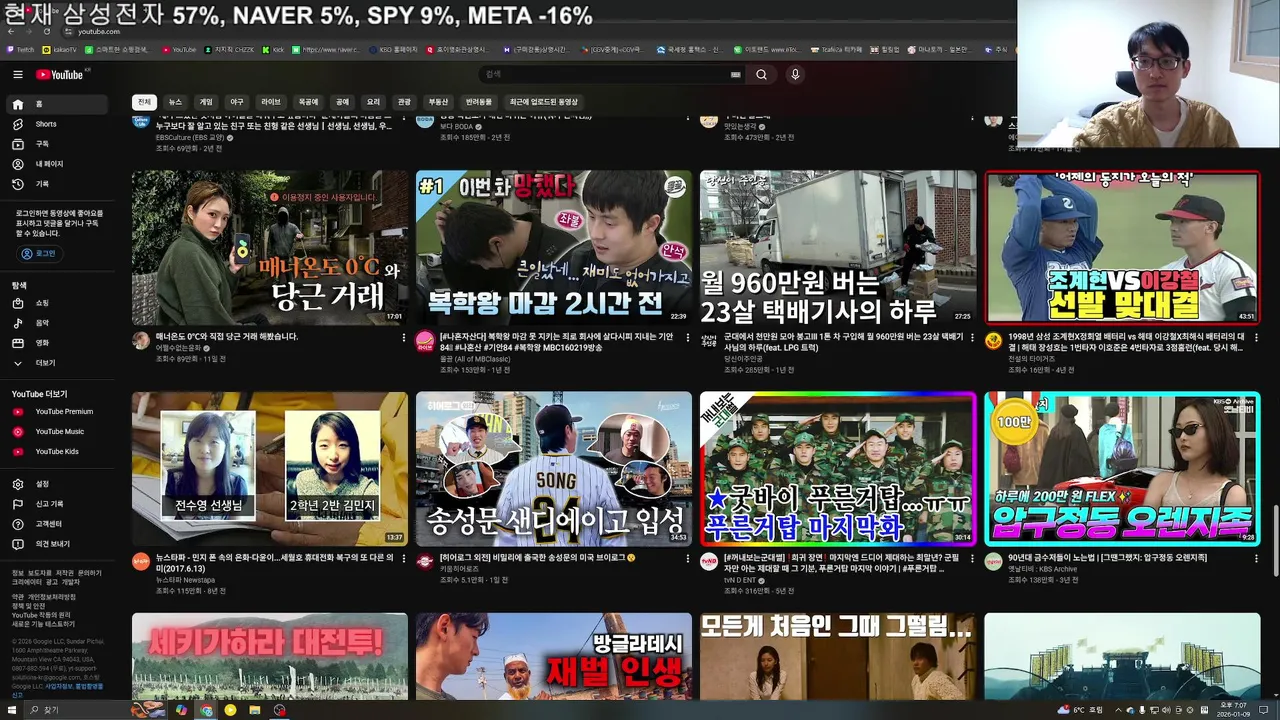
Task: Open the 23살 택배기사의 하루 video thumbnail
Action: pos(838,247)
